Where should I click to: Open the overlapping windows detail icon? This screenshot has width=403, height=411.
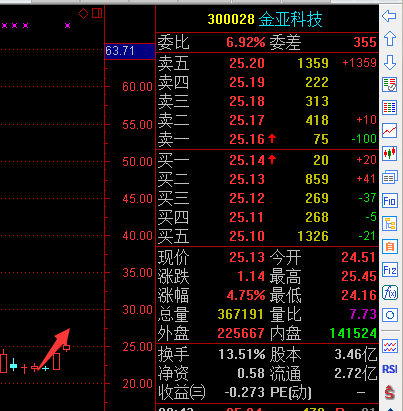[x=389, y=177]
